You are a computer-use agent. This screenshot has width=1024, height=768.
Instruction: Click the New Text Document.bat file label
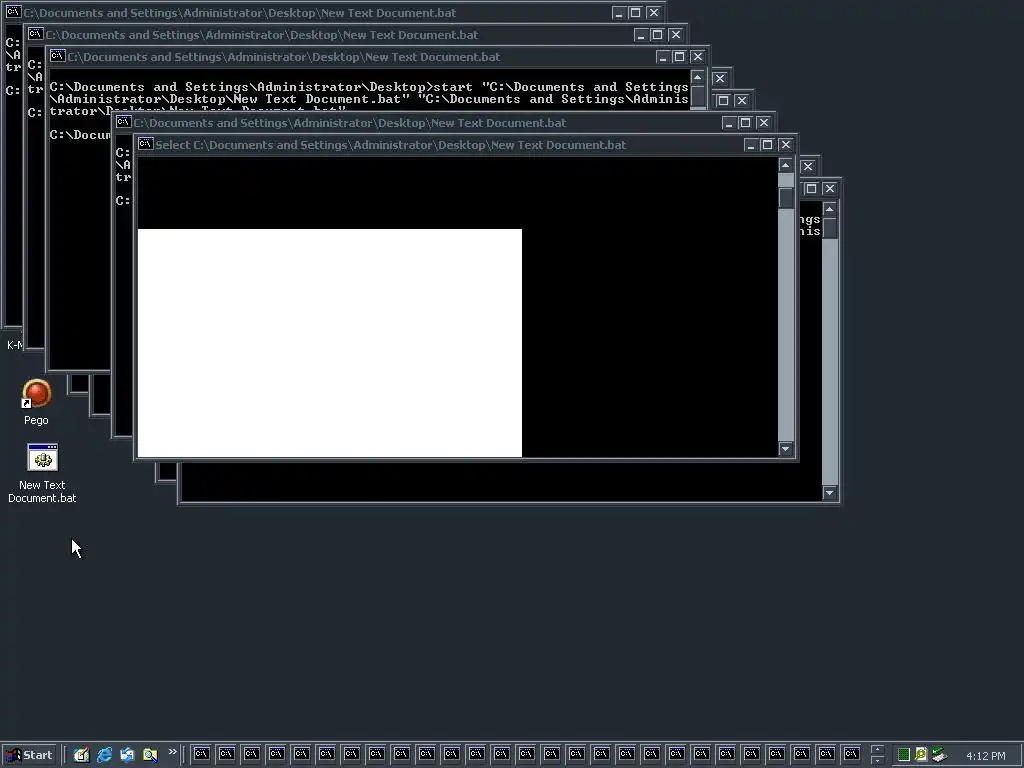(42, 492)
